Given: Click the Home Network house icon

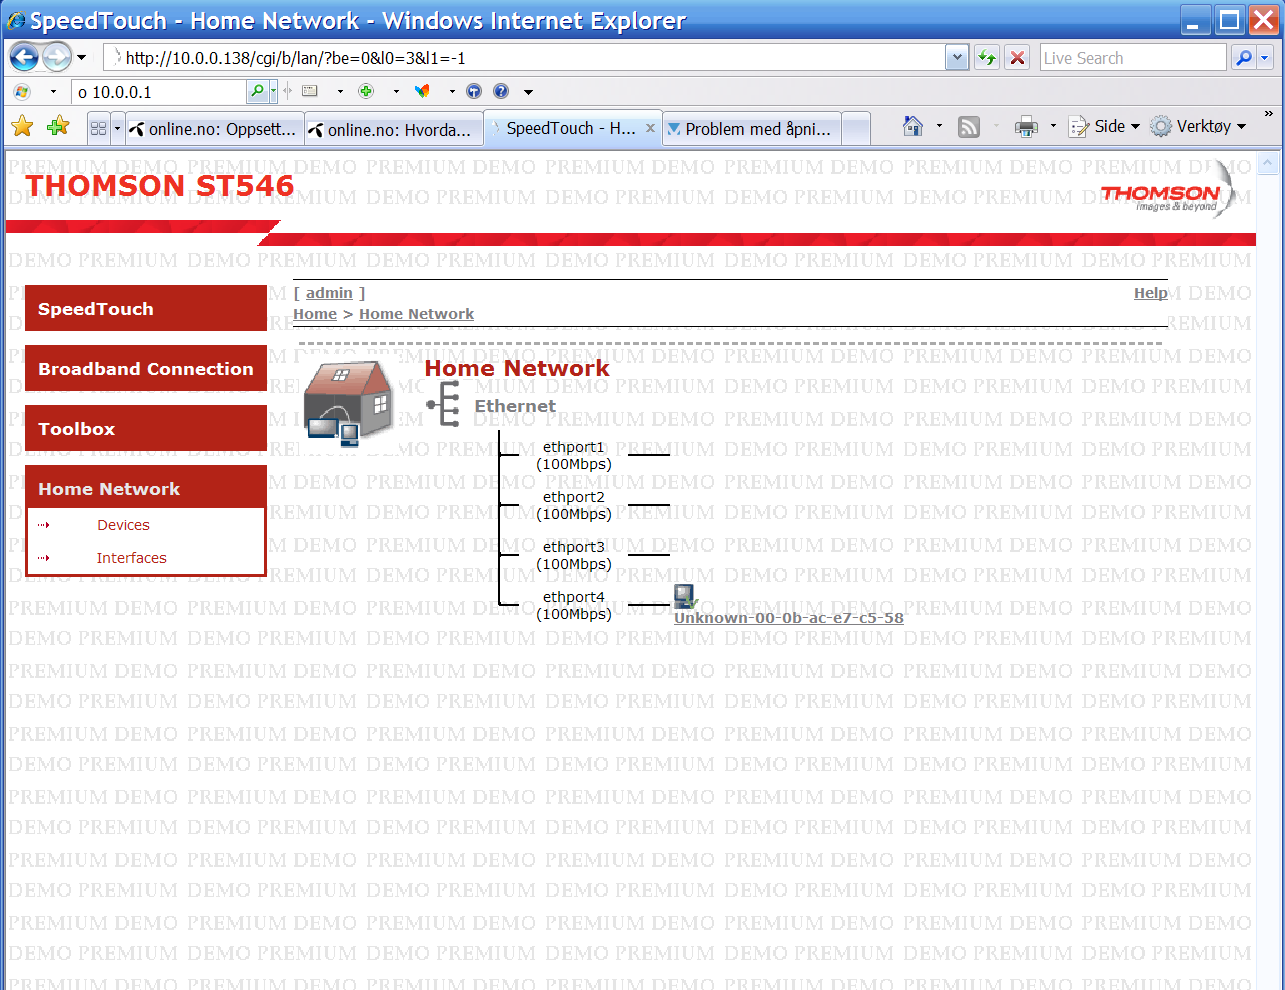Looking at the screenshot, I should click(348, 403).
